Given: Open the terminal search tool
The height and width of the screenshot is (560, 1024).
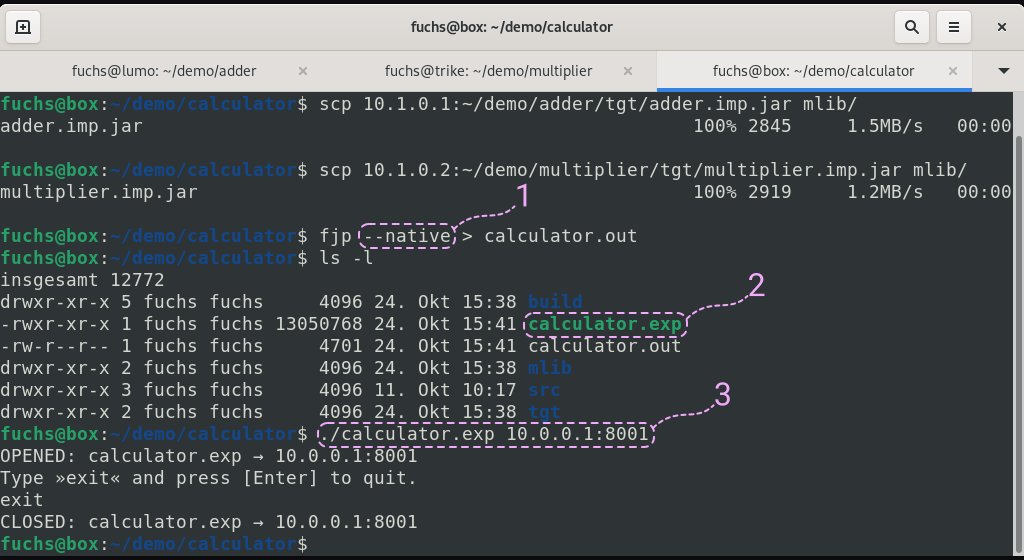Looking at the screenshot, I should (912, 27).
